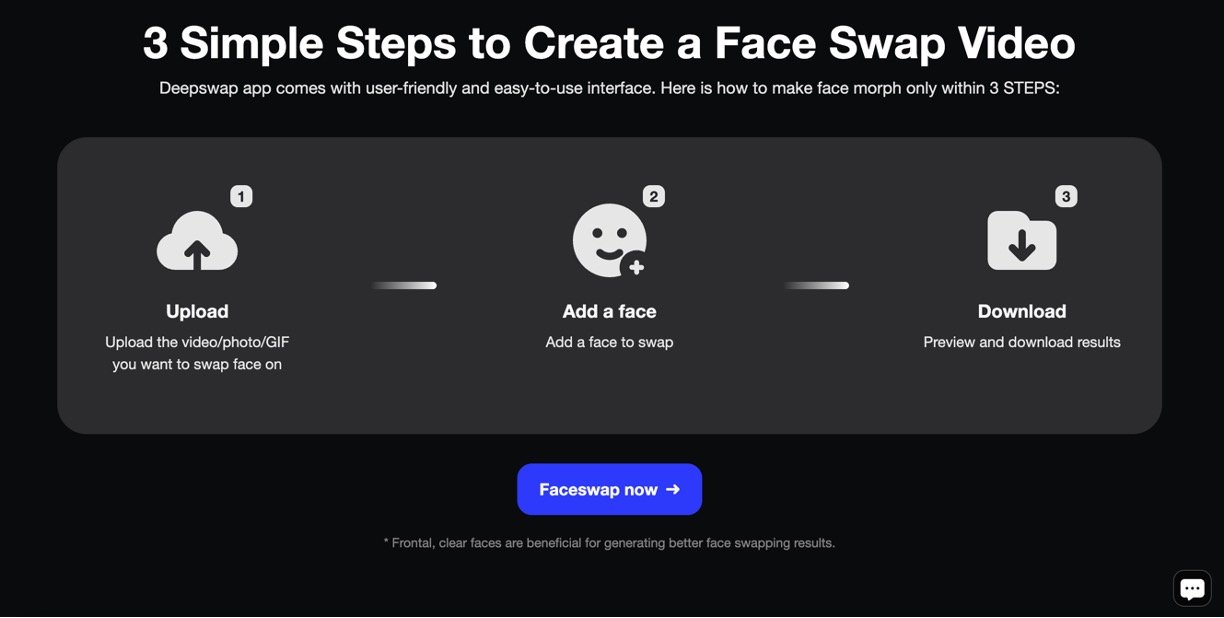Click the 'Add a face to swap' description
The height and width of the screenshot is (618, 1224).
[x=609, y=342]
